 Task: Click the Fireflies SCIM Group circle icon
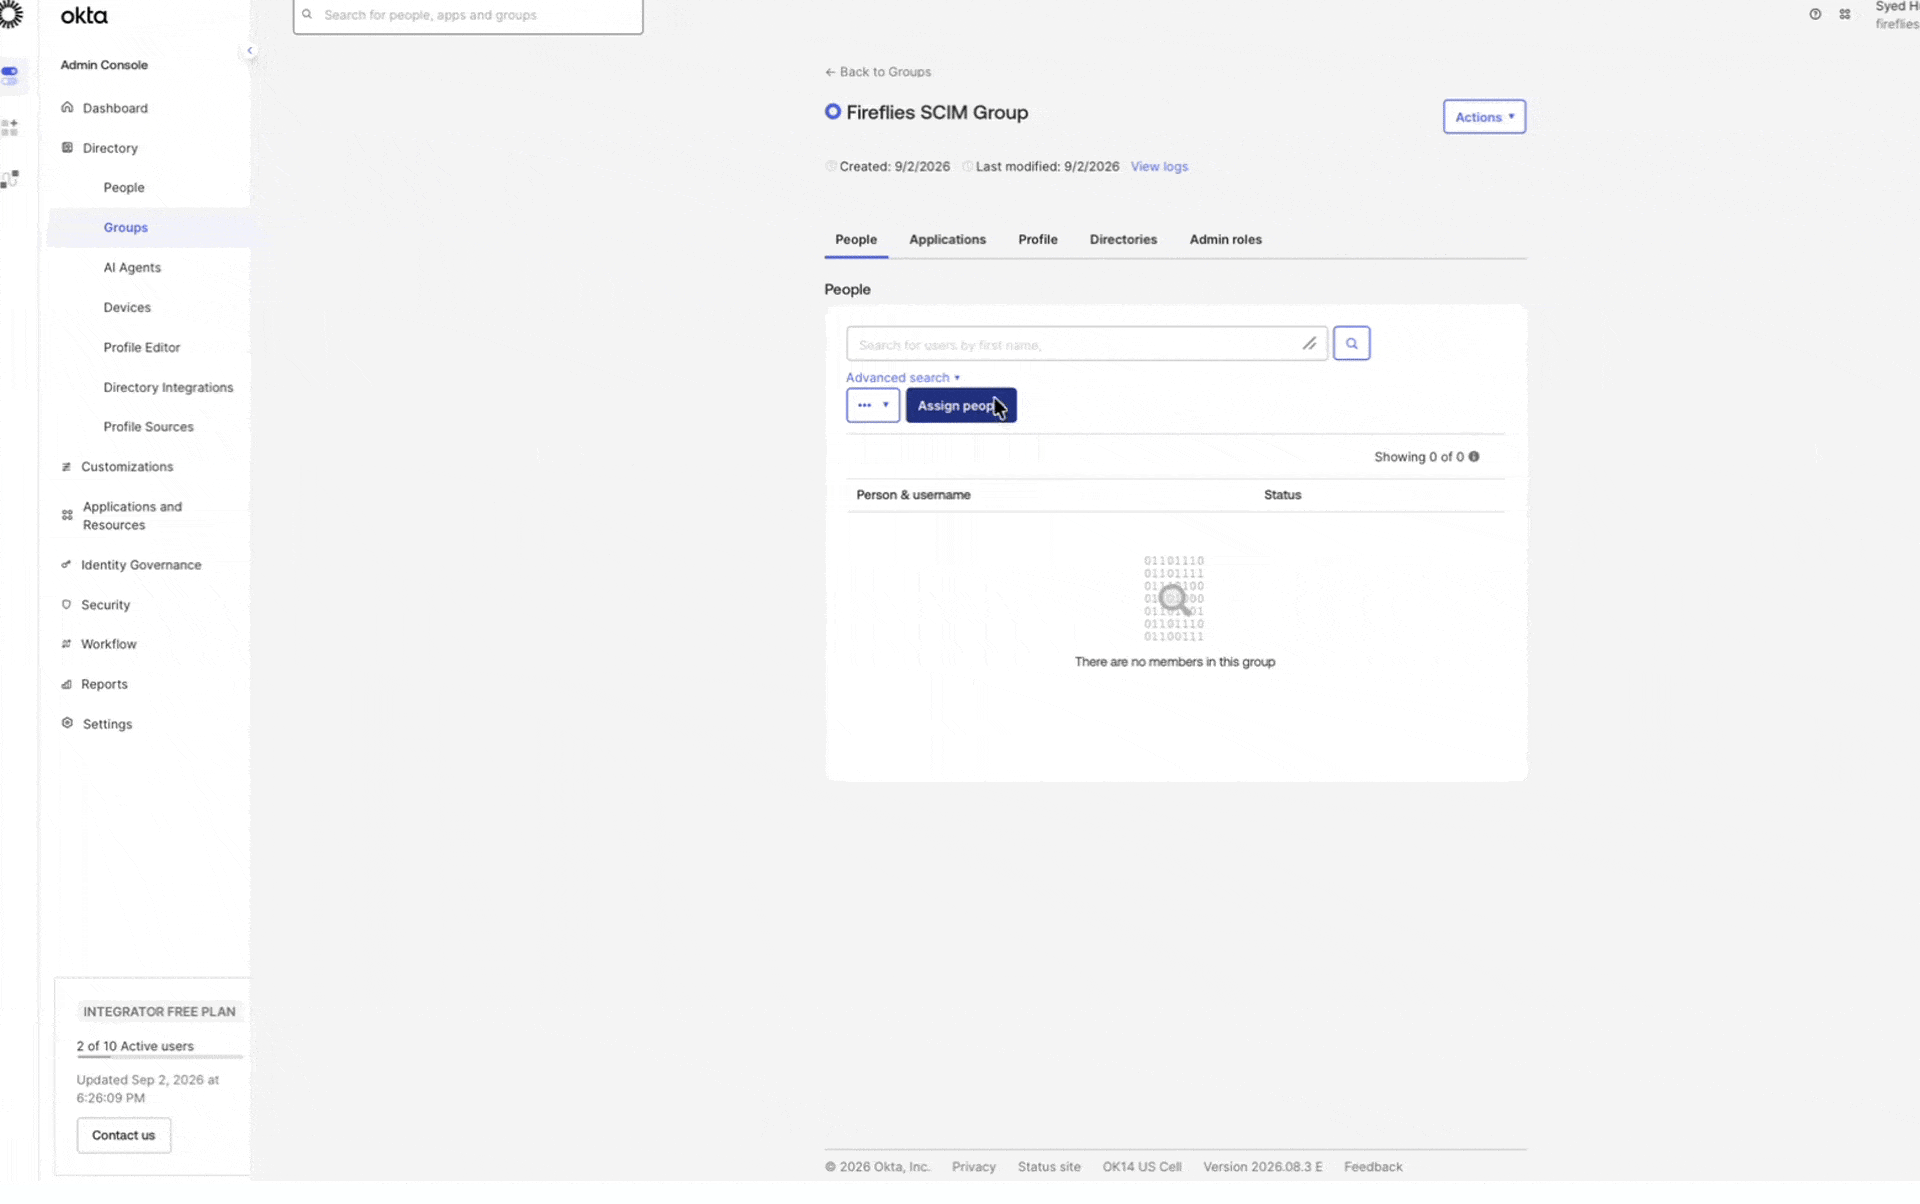click(832, 112)
